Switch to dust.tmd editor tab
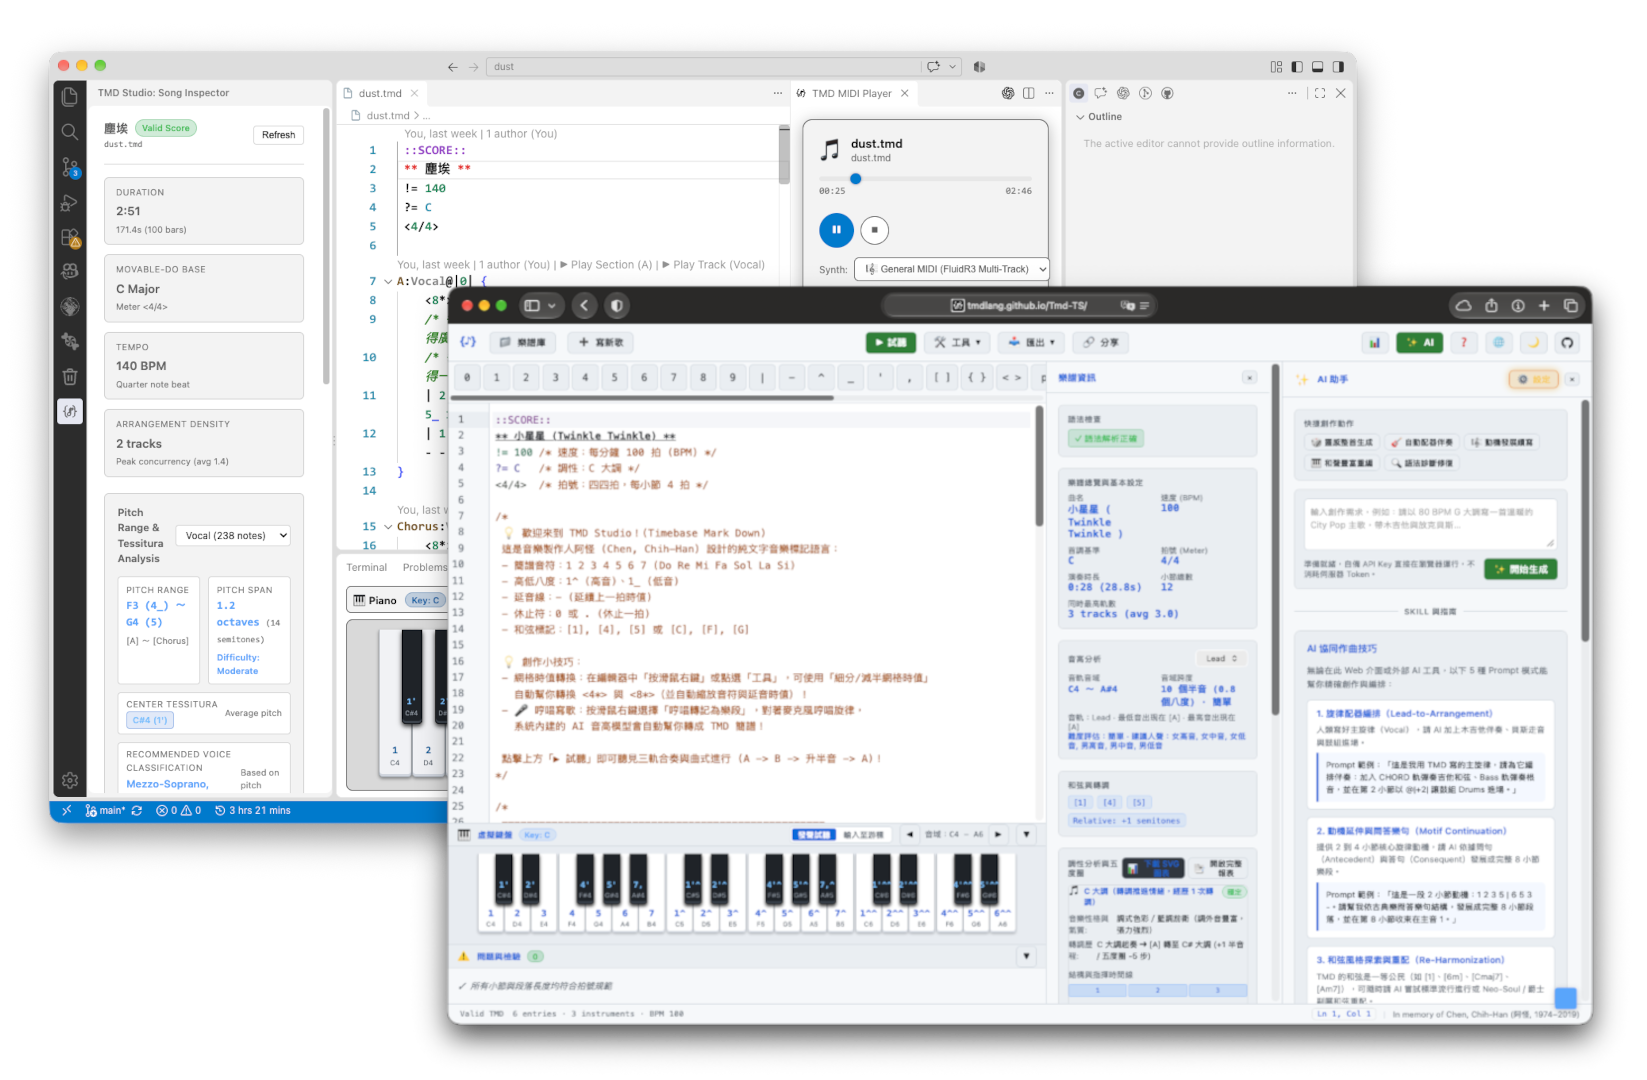Image resolution: width=1647 pixels, height=1080 pixels. 381,93
